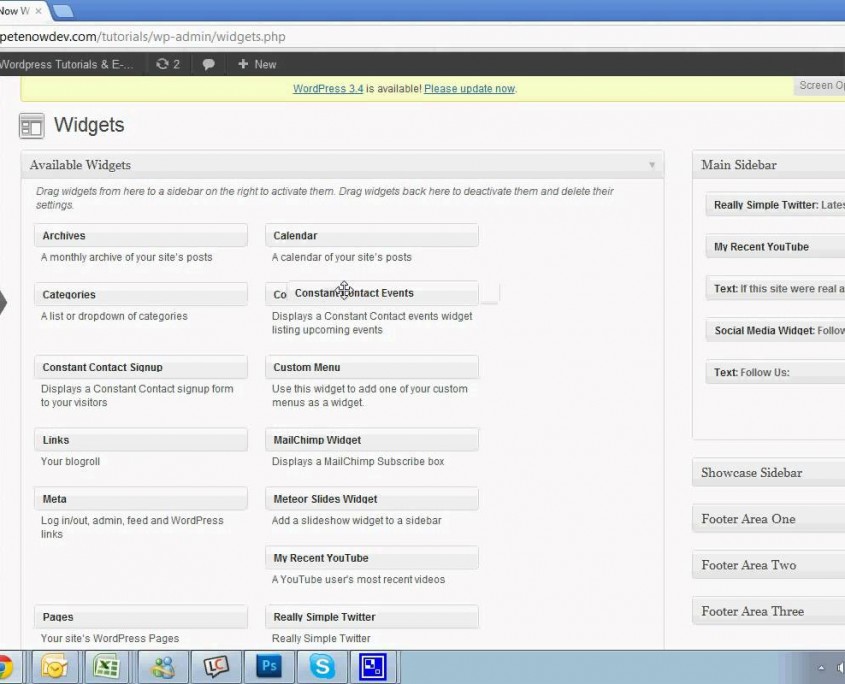The image size is (845, 684).
Task: Click the 'Please update now' link
Action: click(x=469, y=89)
